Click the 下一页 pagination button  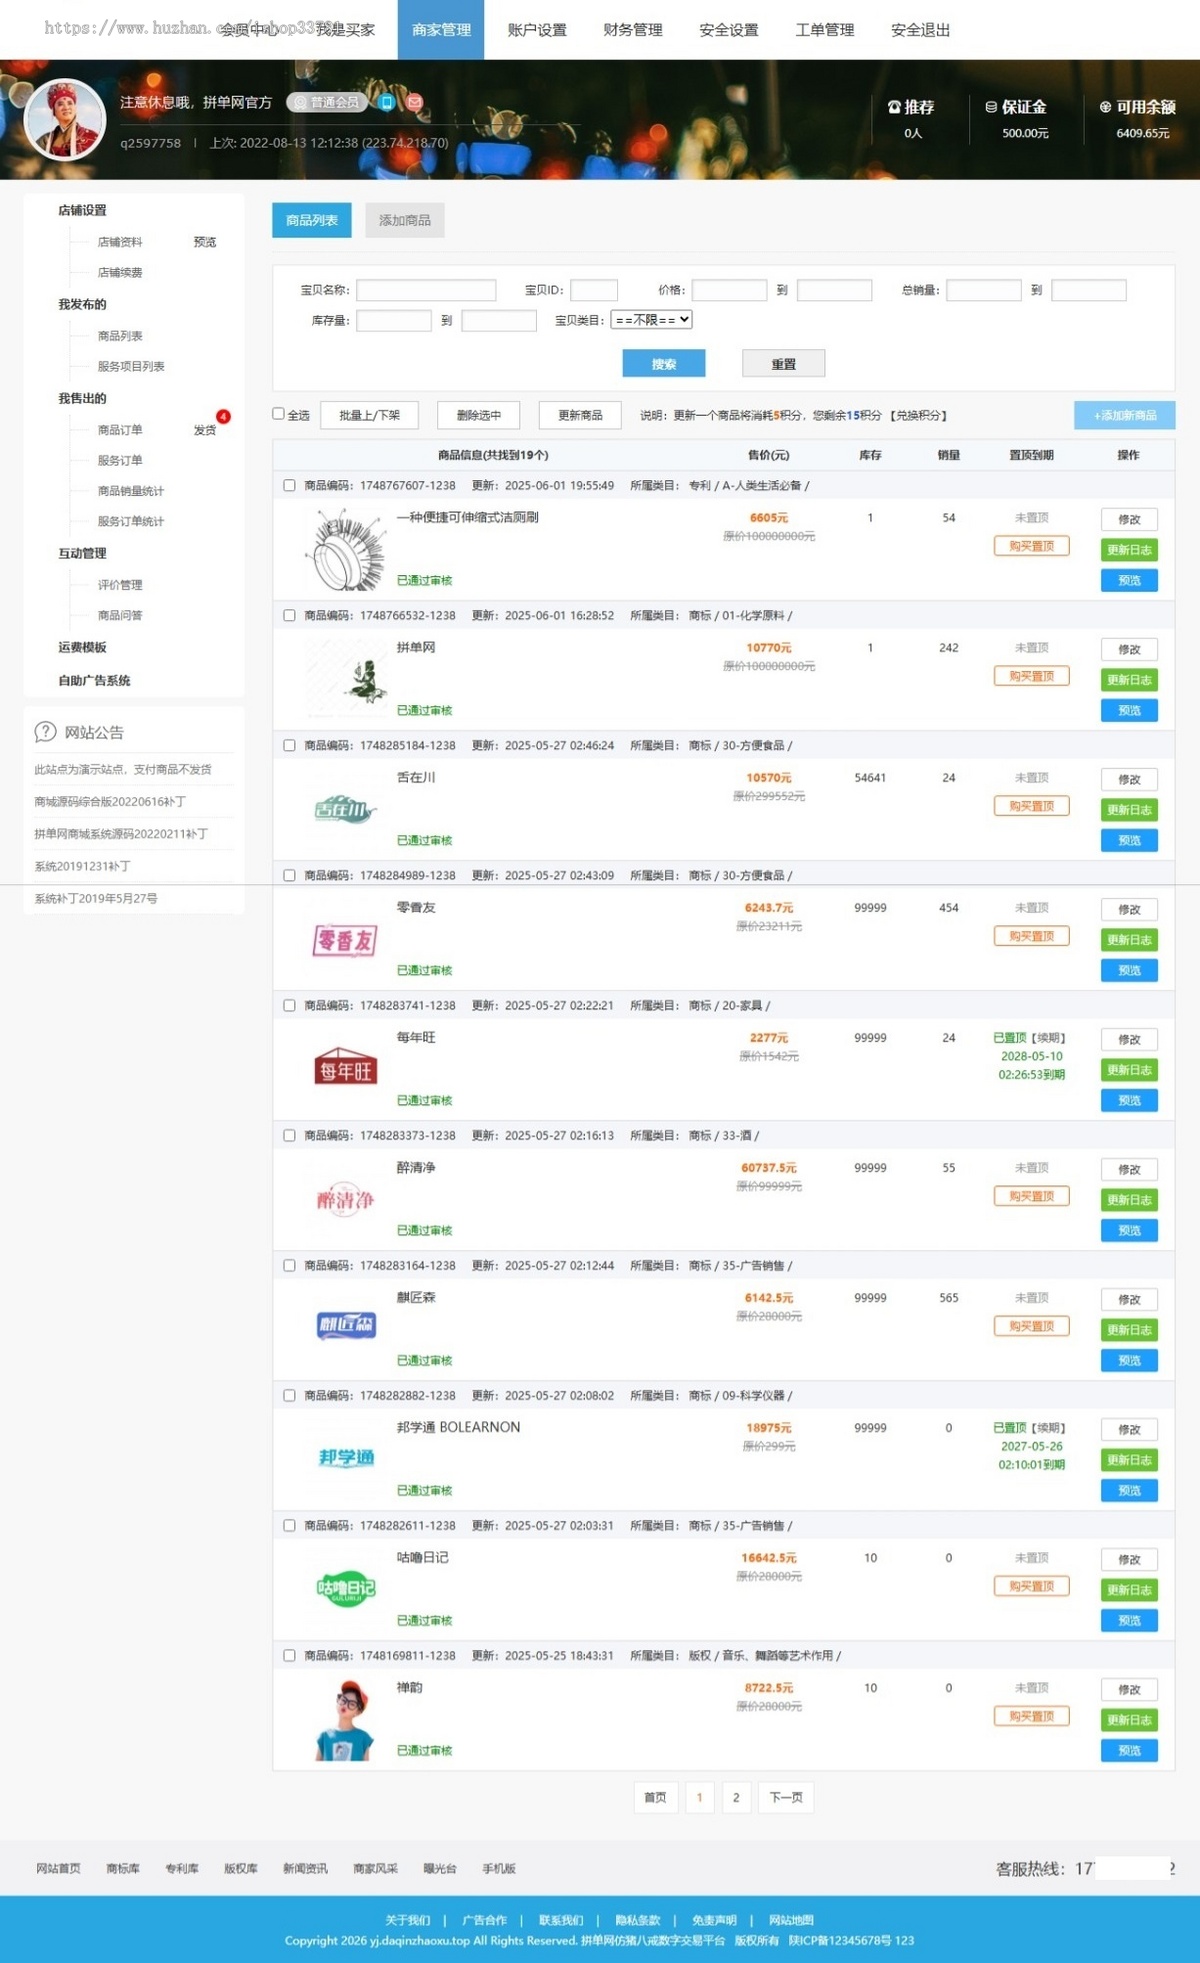click(x=786, y=1797)
